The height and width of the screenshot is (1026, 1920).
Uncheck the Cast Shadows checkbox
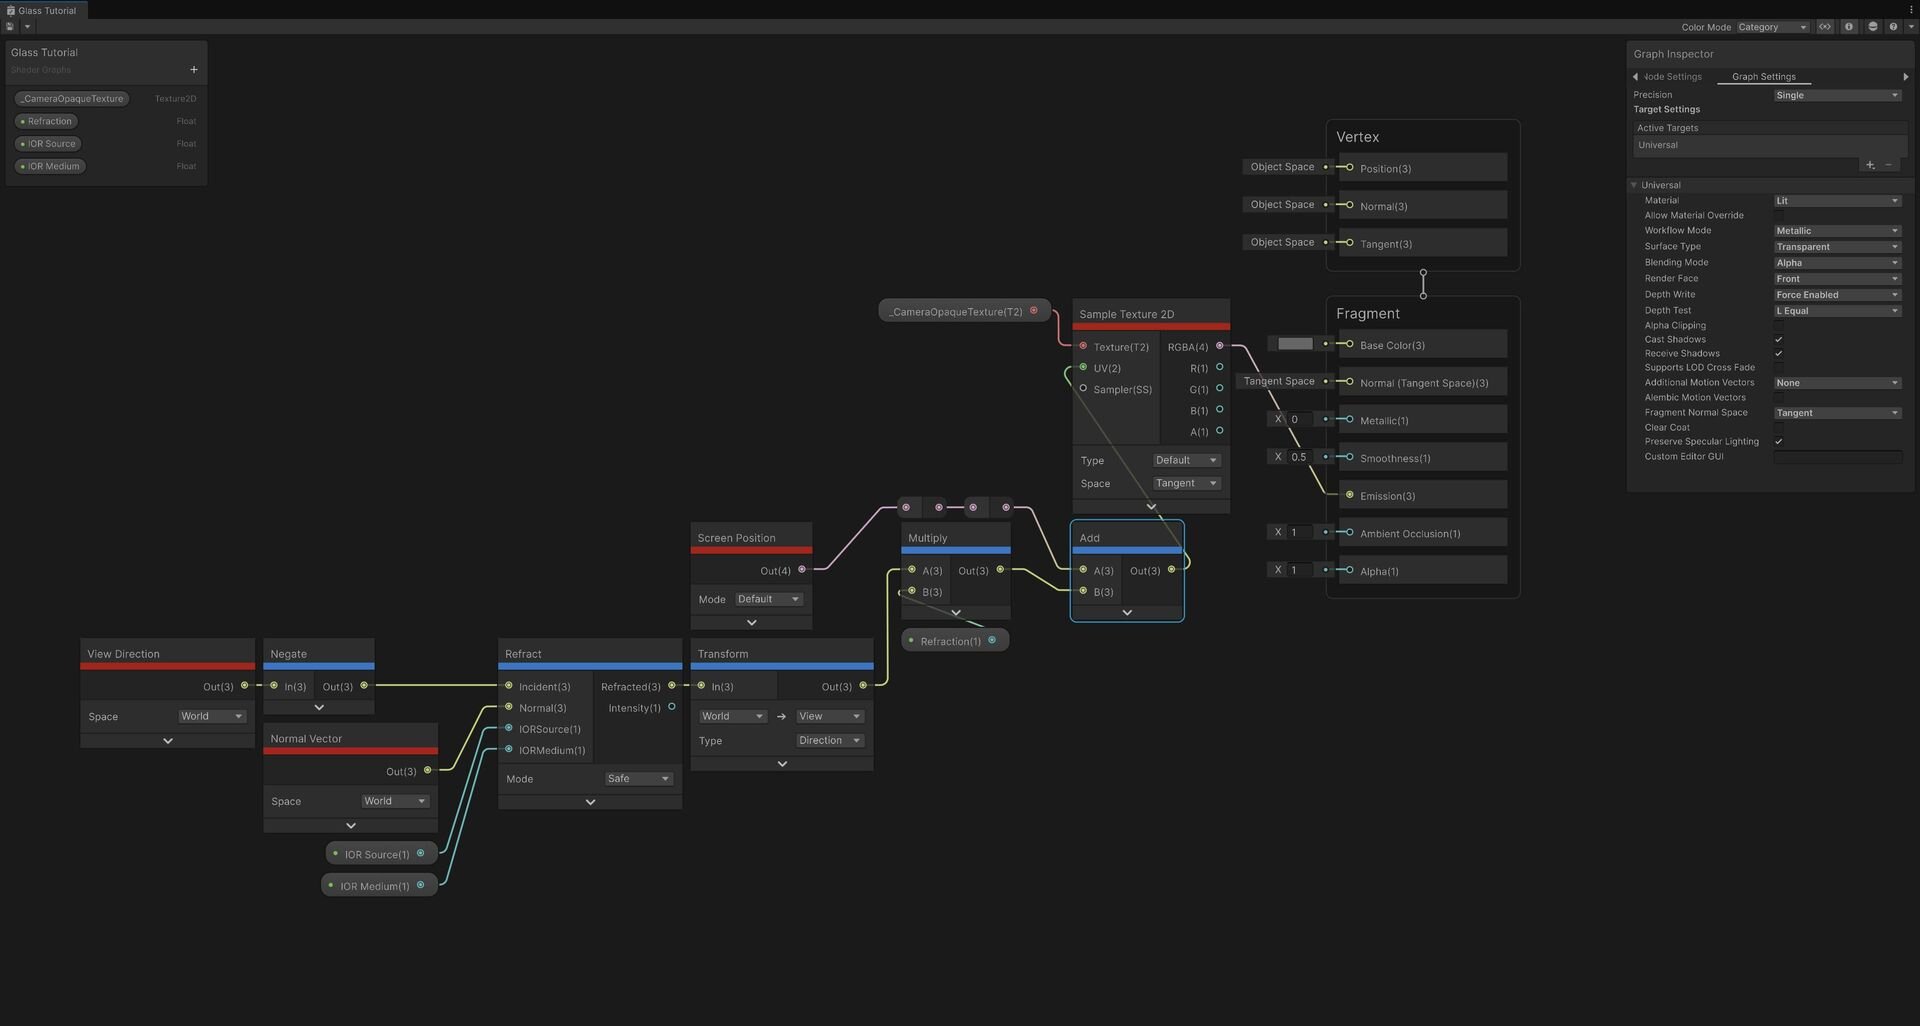(1779, 340)
